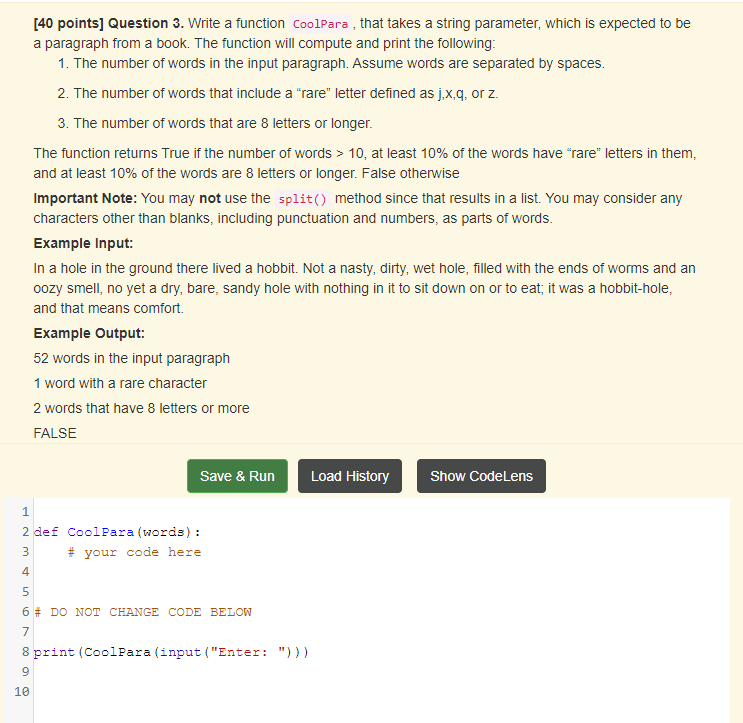Click the print(CoolPara(input("Enter: "))) line

coord(171,652)
